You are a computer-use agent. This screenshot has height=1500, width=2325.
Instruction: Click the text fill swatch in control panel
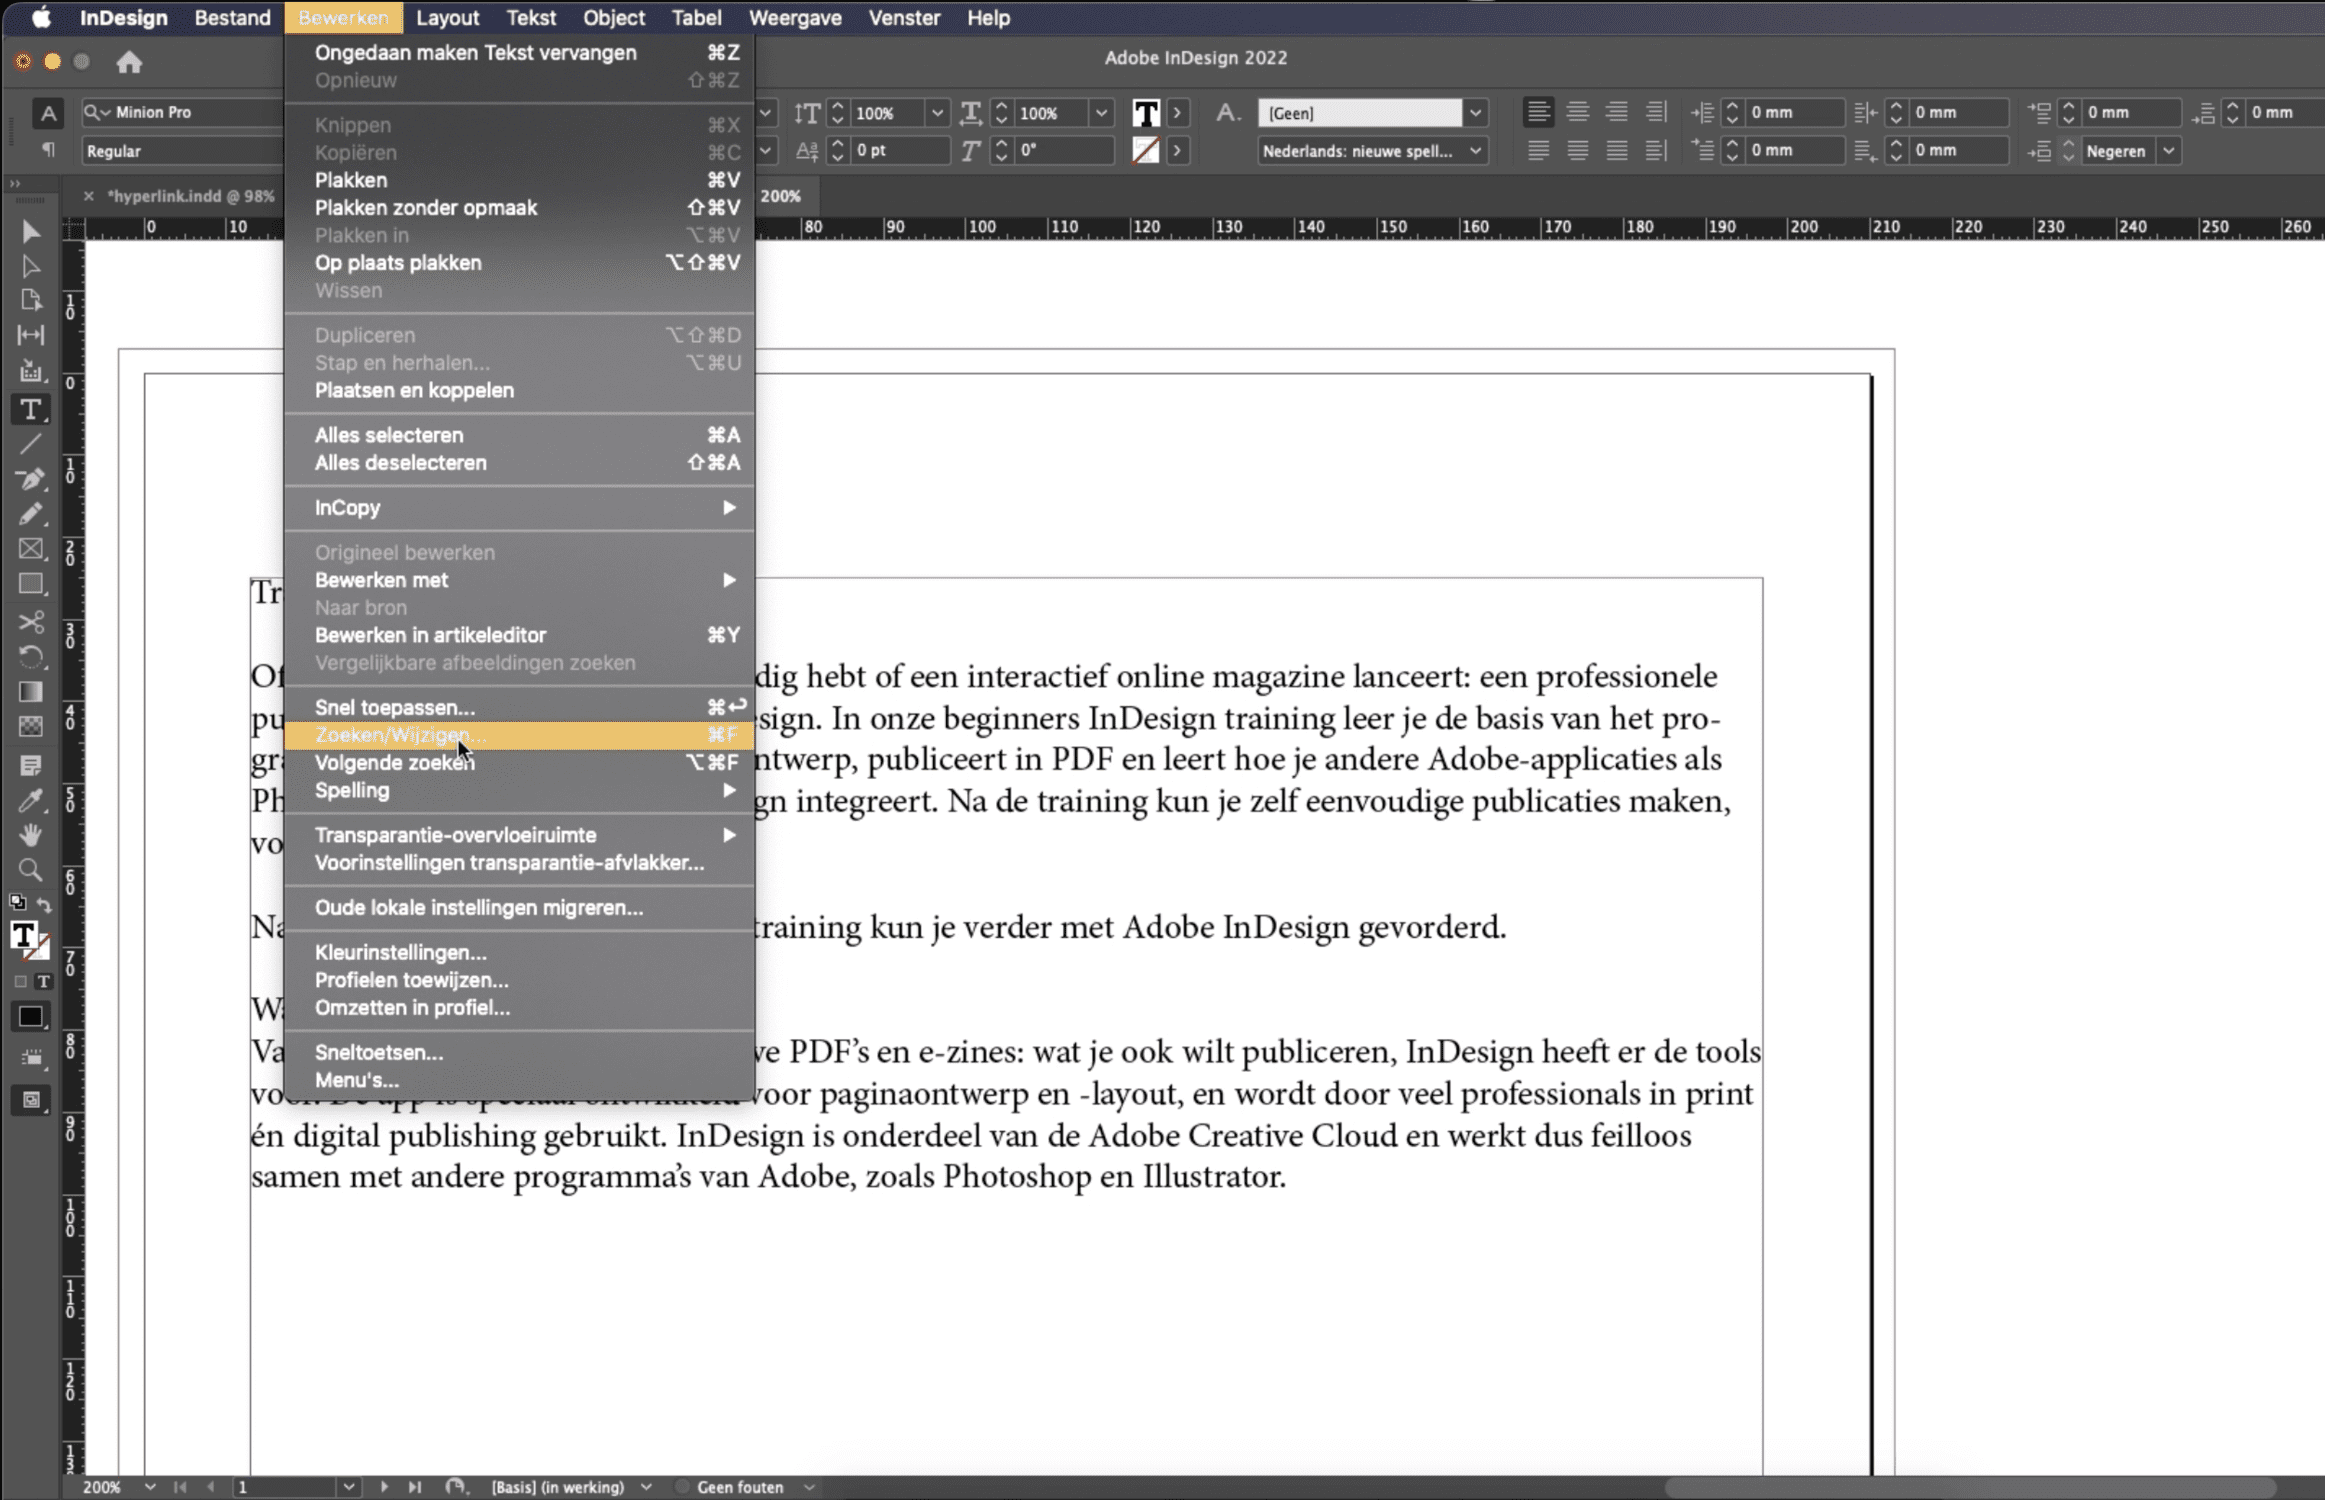(1146, 113)
